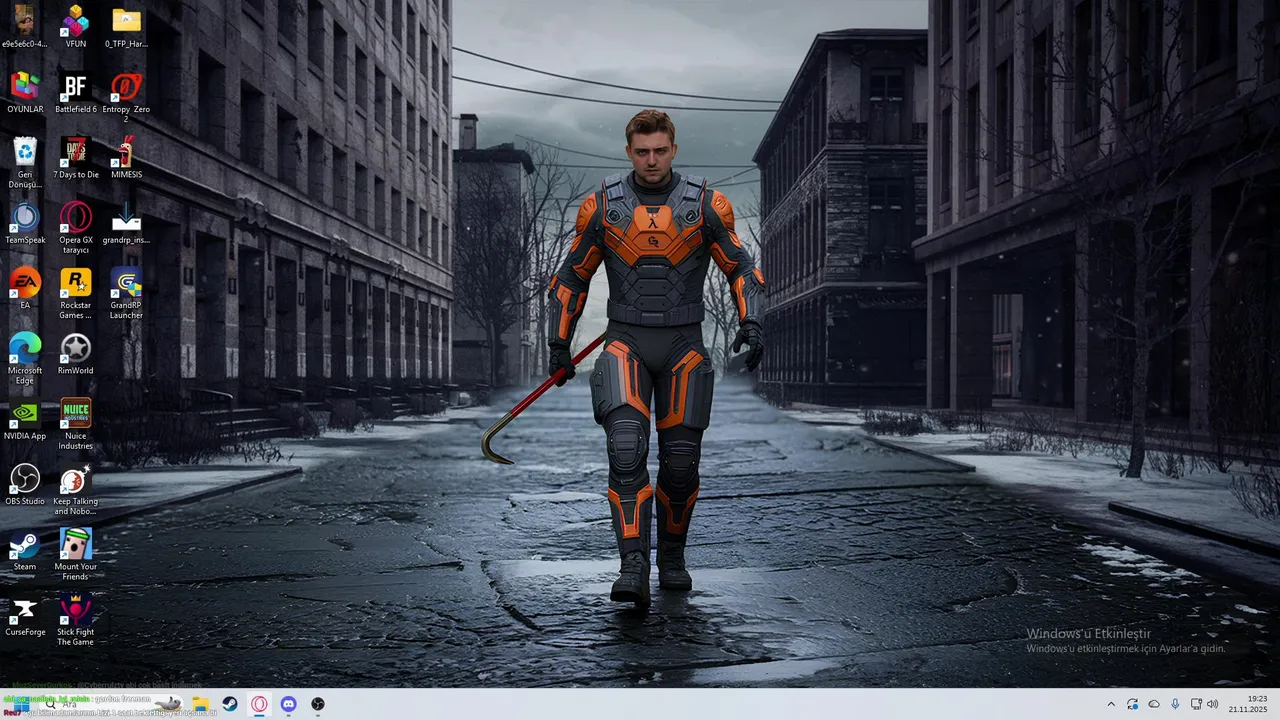Select the e9e5e6c0-4... image file icon

(x=25, y=26)
